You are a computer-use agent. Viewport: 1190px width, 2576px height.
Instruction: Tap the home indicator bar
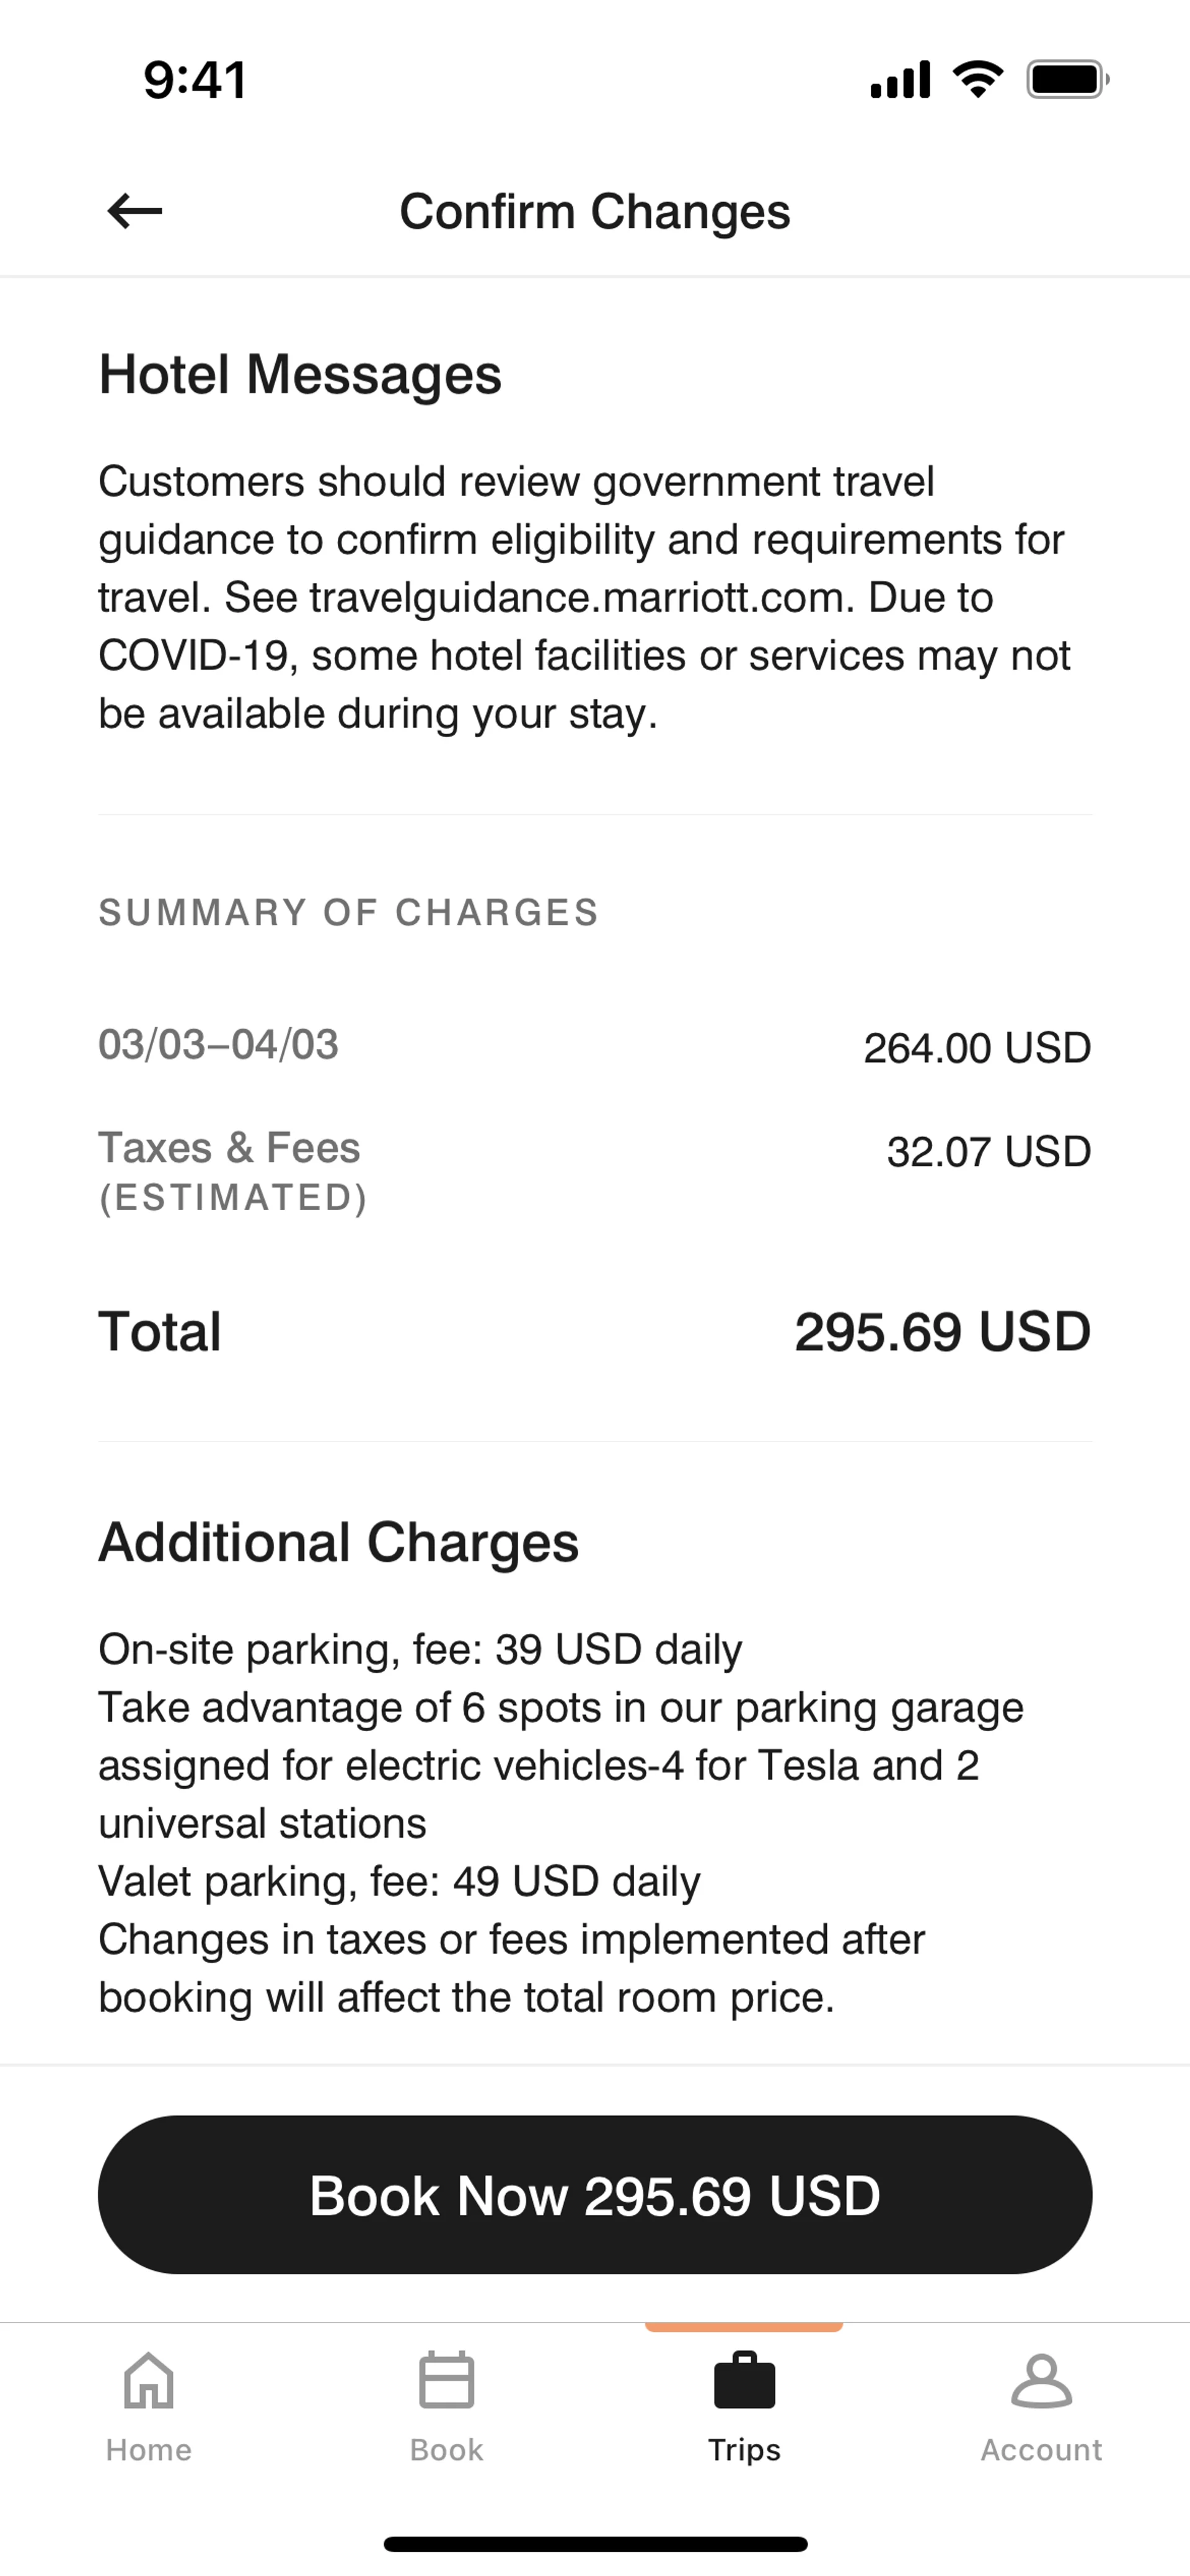tap(595, 2543)
